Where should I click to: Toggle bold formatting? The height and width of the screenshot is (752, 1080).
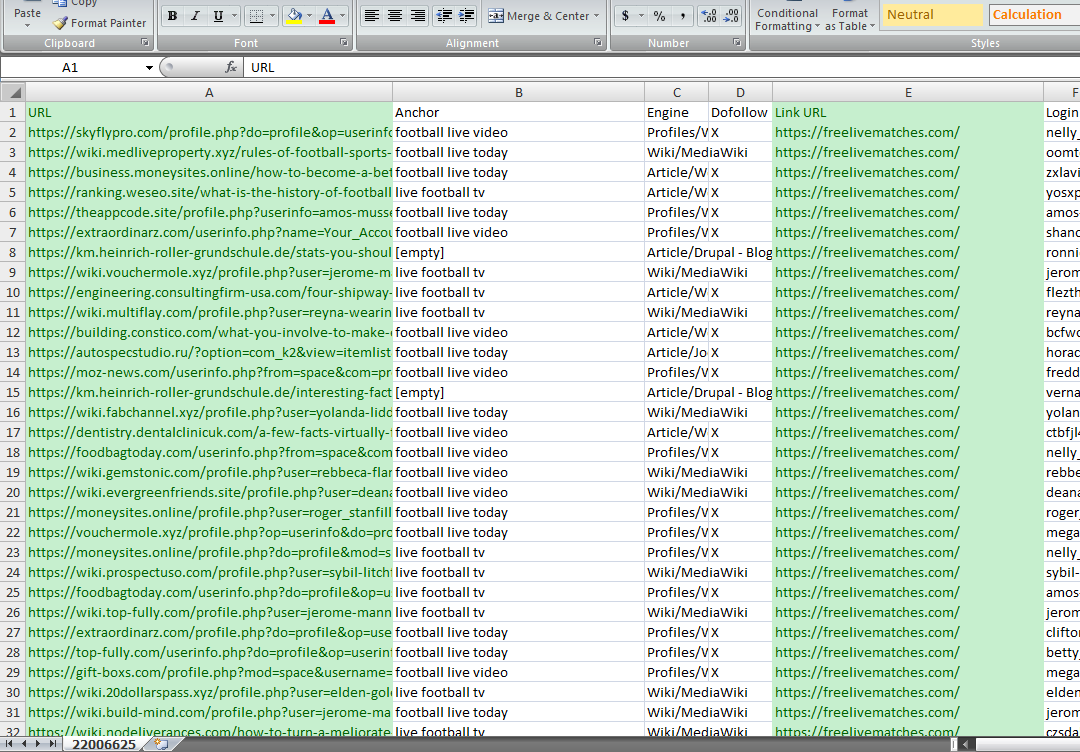click(171, 16)
